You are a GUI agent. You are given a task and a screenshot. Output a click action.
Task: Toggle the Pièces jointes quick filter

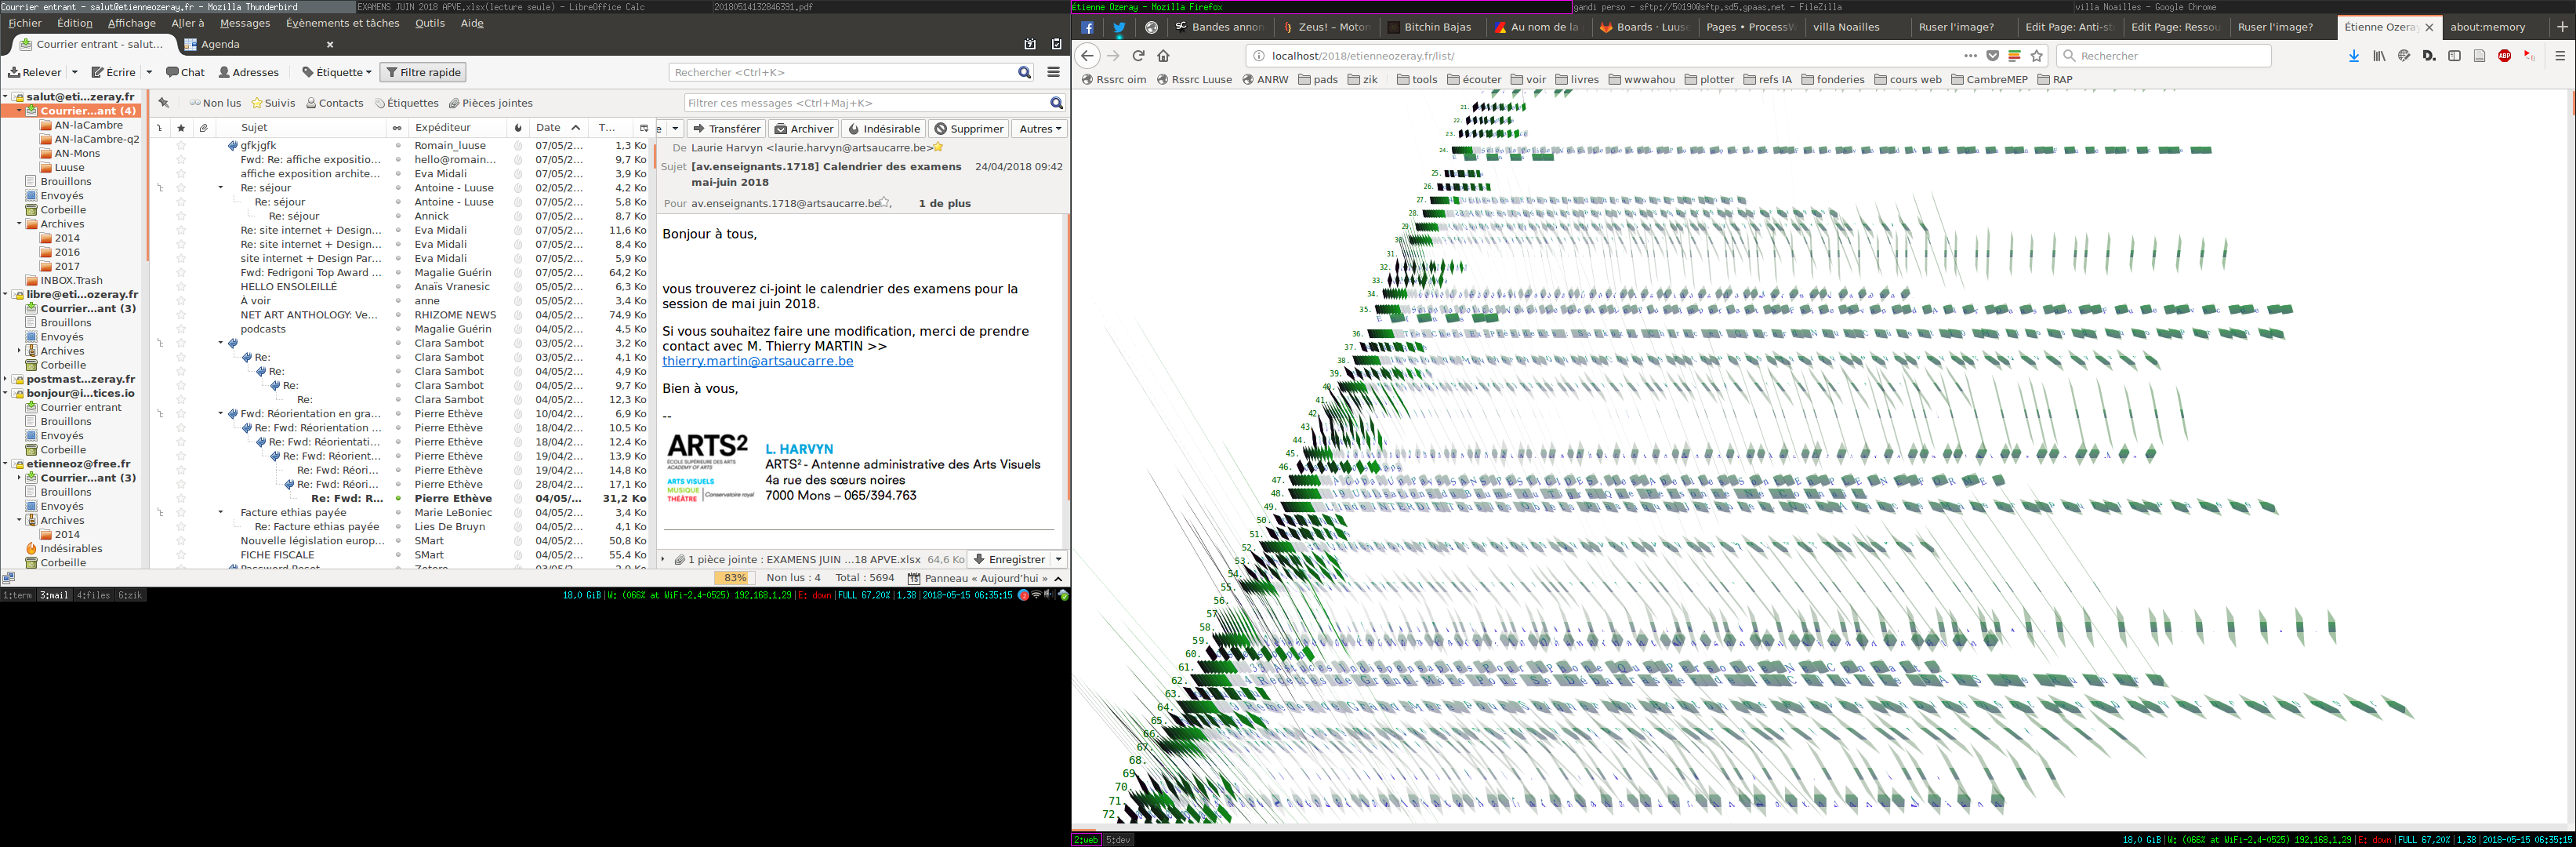[490, 103]
